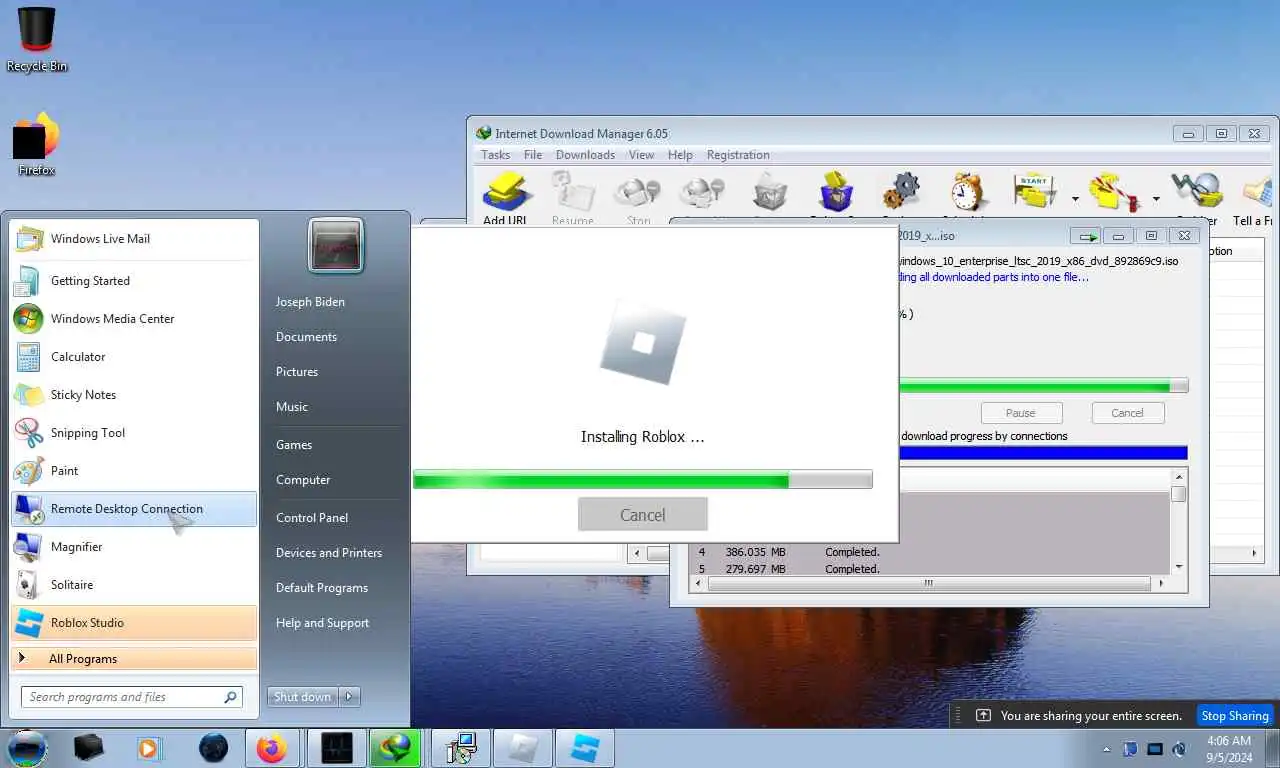Image resolution: width=1280 pixels, height=768 pixels.
Task: Click the Start Queue icon in IDM
Action: click(x=1035, y=192)
